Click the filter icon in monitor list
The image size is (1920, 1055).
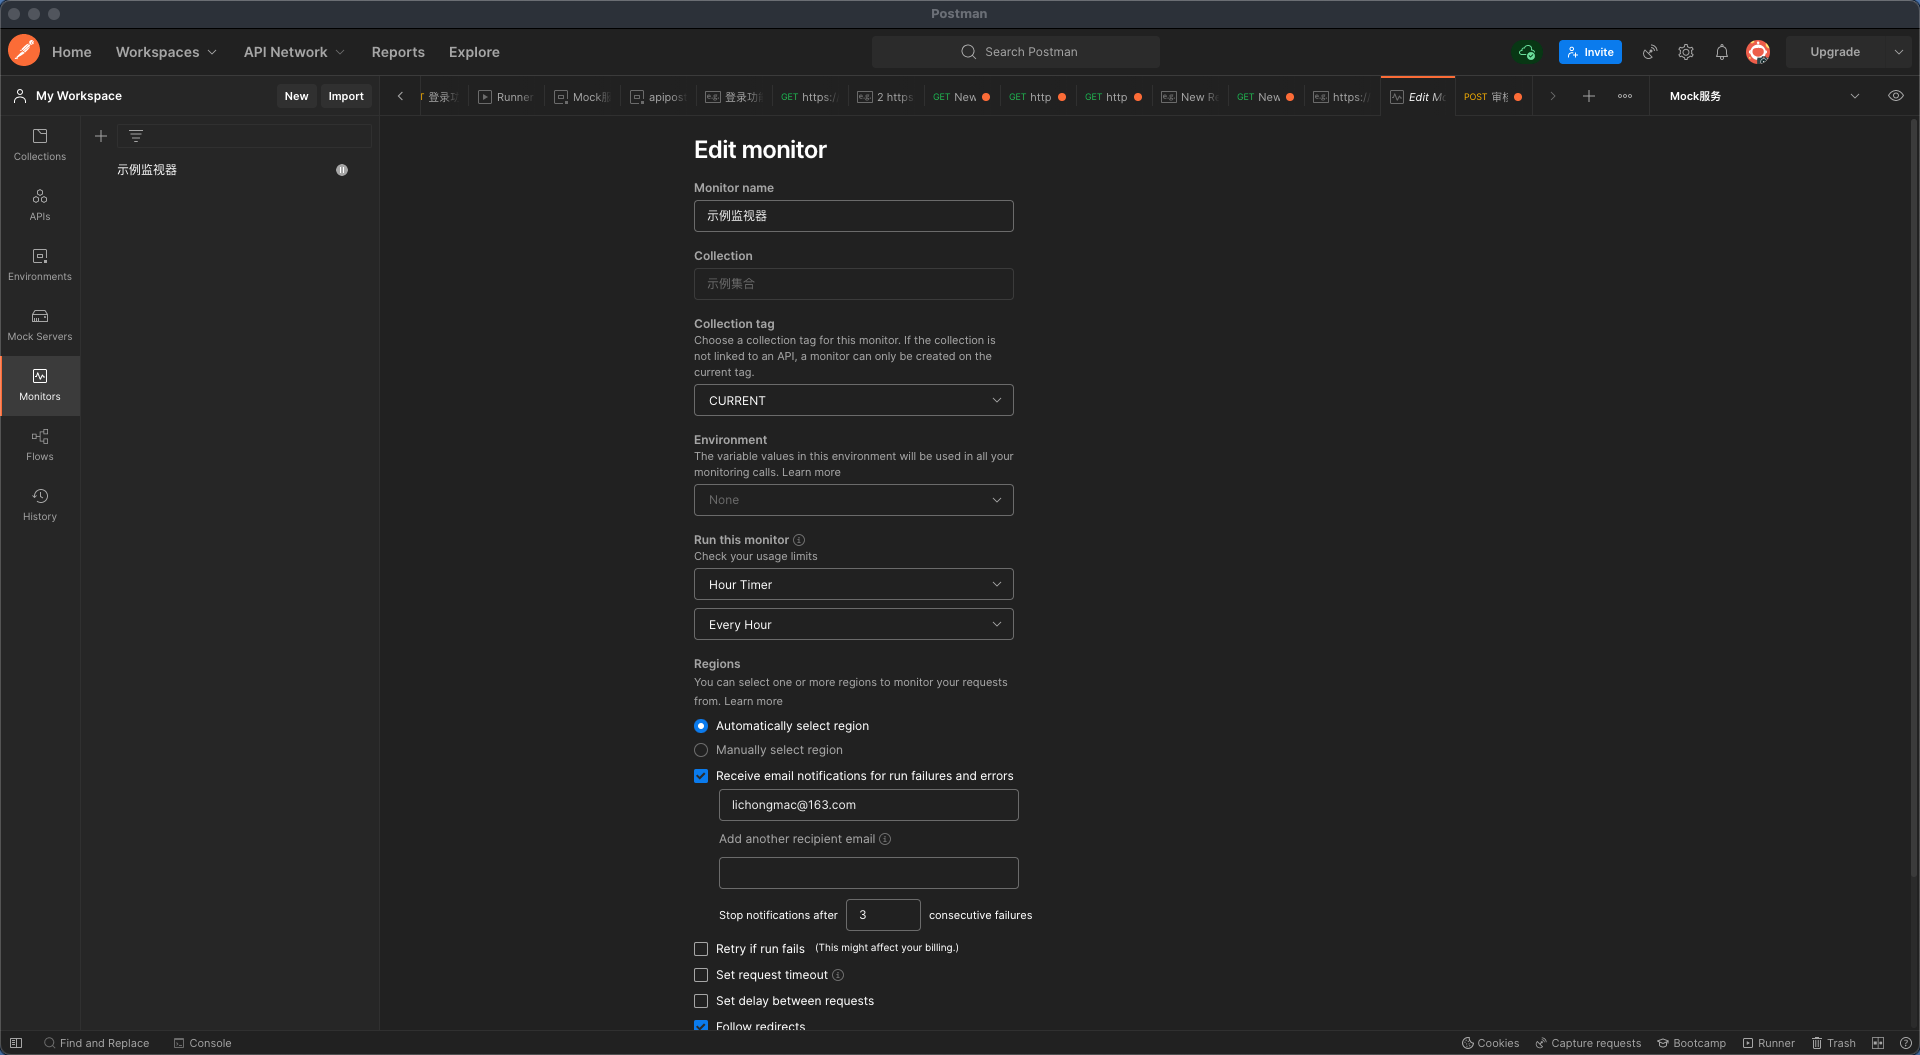pyautogui.click(x=136, y=136)
